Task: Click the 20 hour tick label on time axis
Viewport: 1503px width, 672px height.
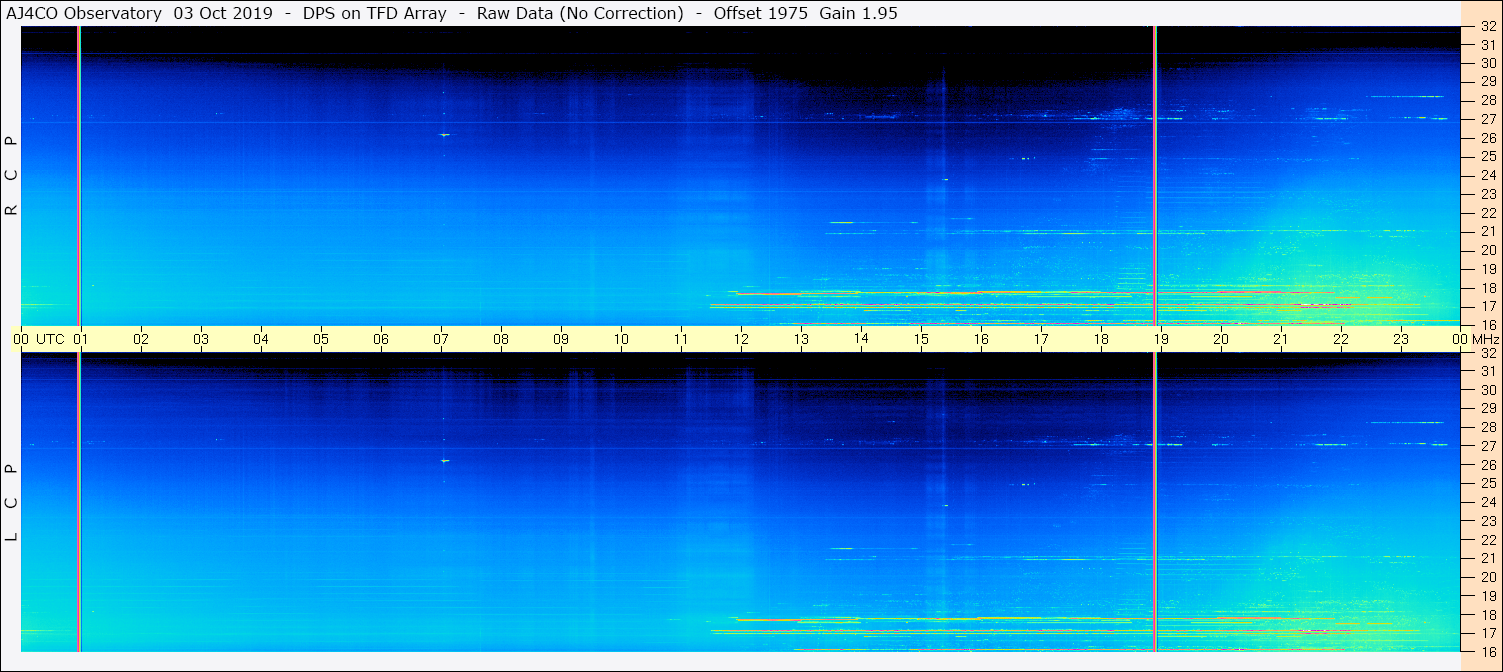Action: [1221, 339]
